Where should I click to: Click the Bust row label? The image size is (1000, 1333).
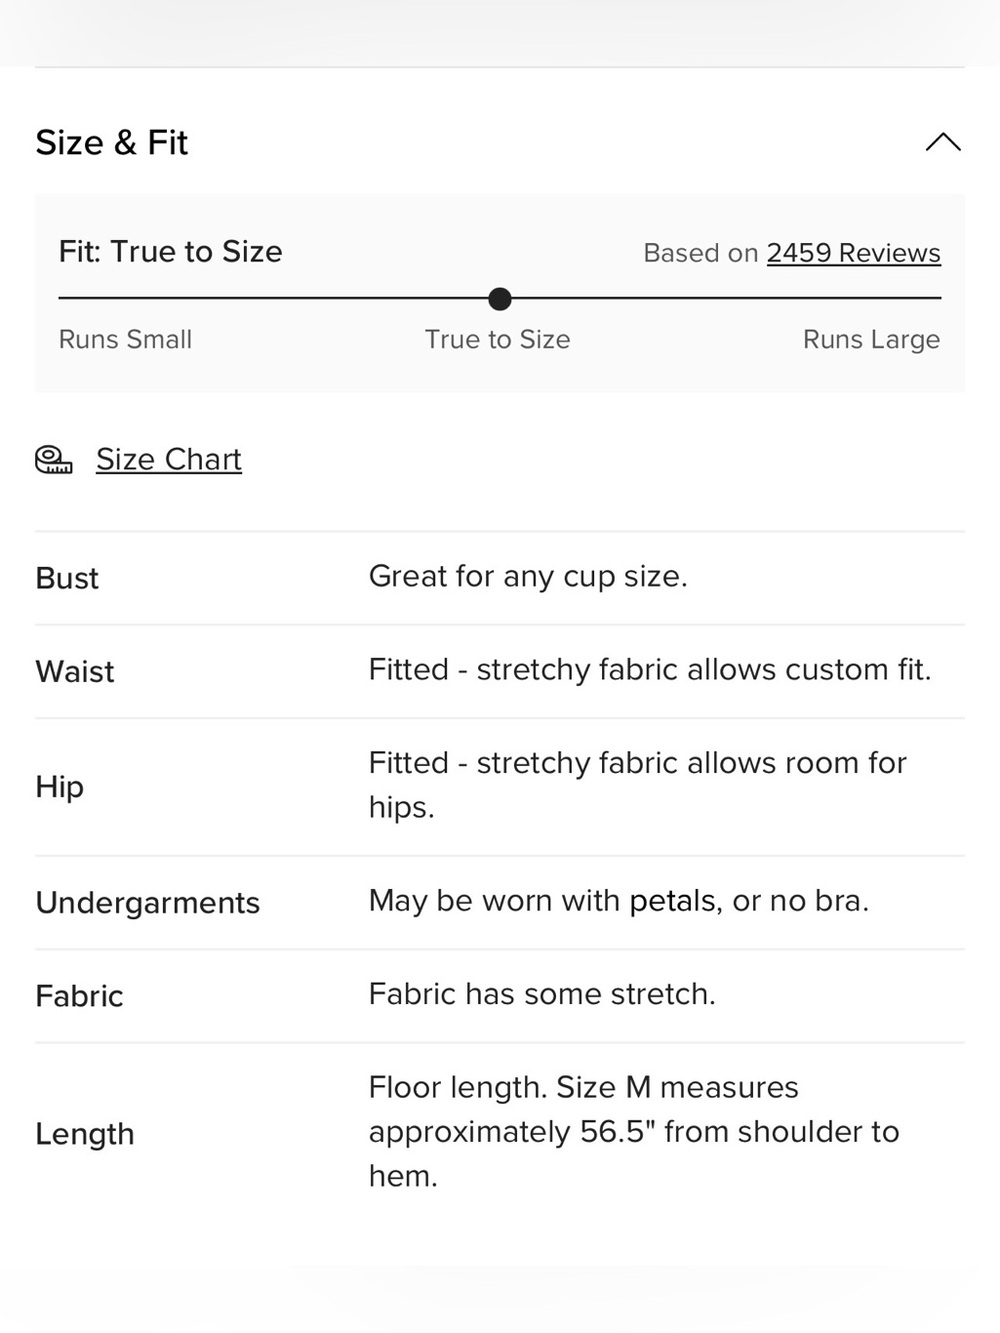click(67, 578)
